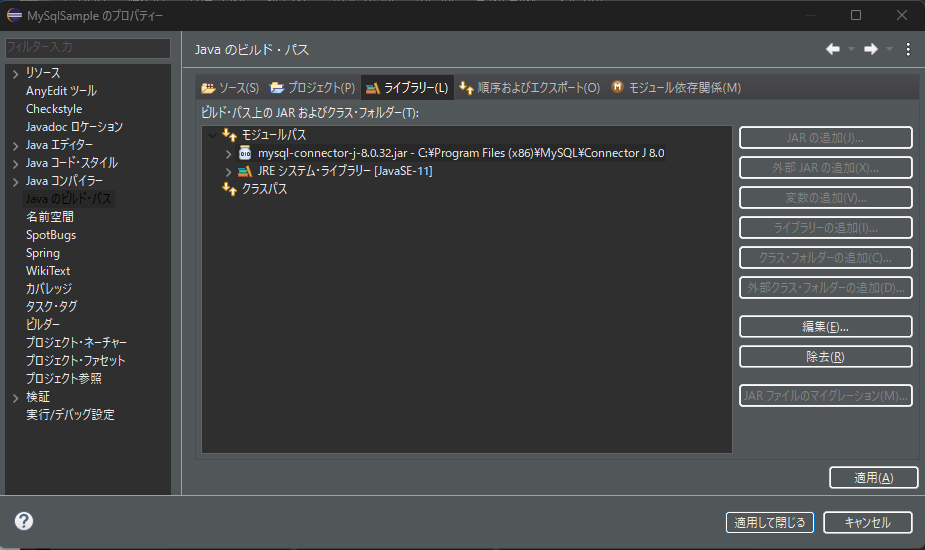Select the クラスパス row
925x550 pixels.
[264, 189]
